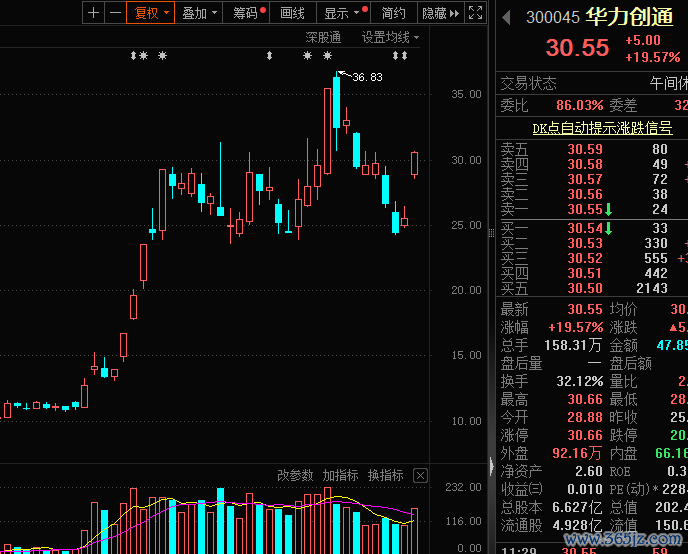Image resolution: width=688 pixels, height=554 pixels.
Task: Click the minus zoom-out chart button
Action: (x=115, y=13)
